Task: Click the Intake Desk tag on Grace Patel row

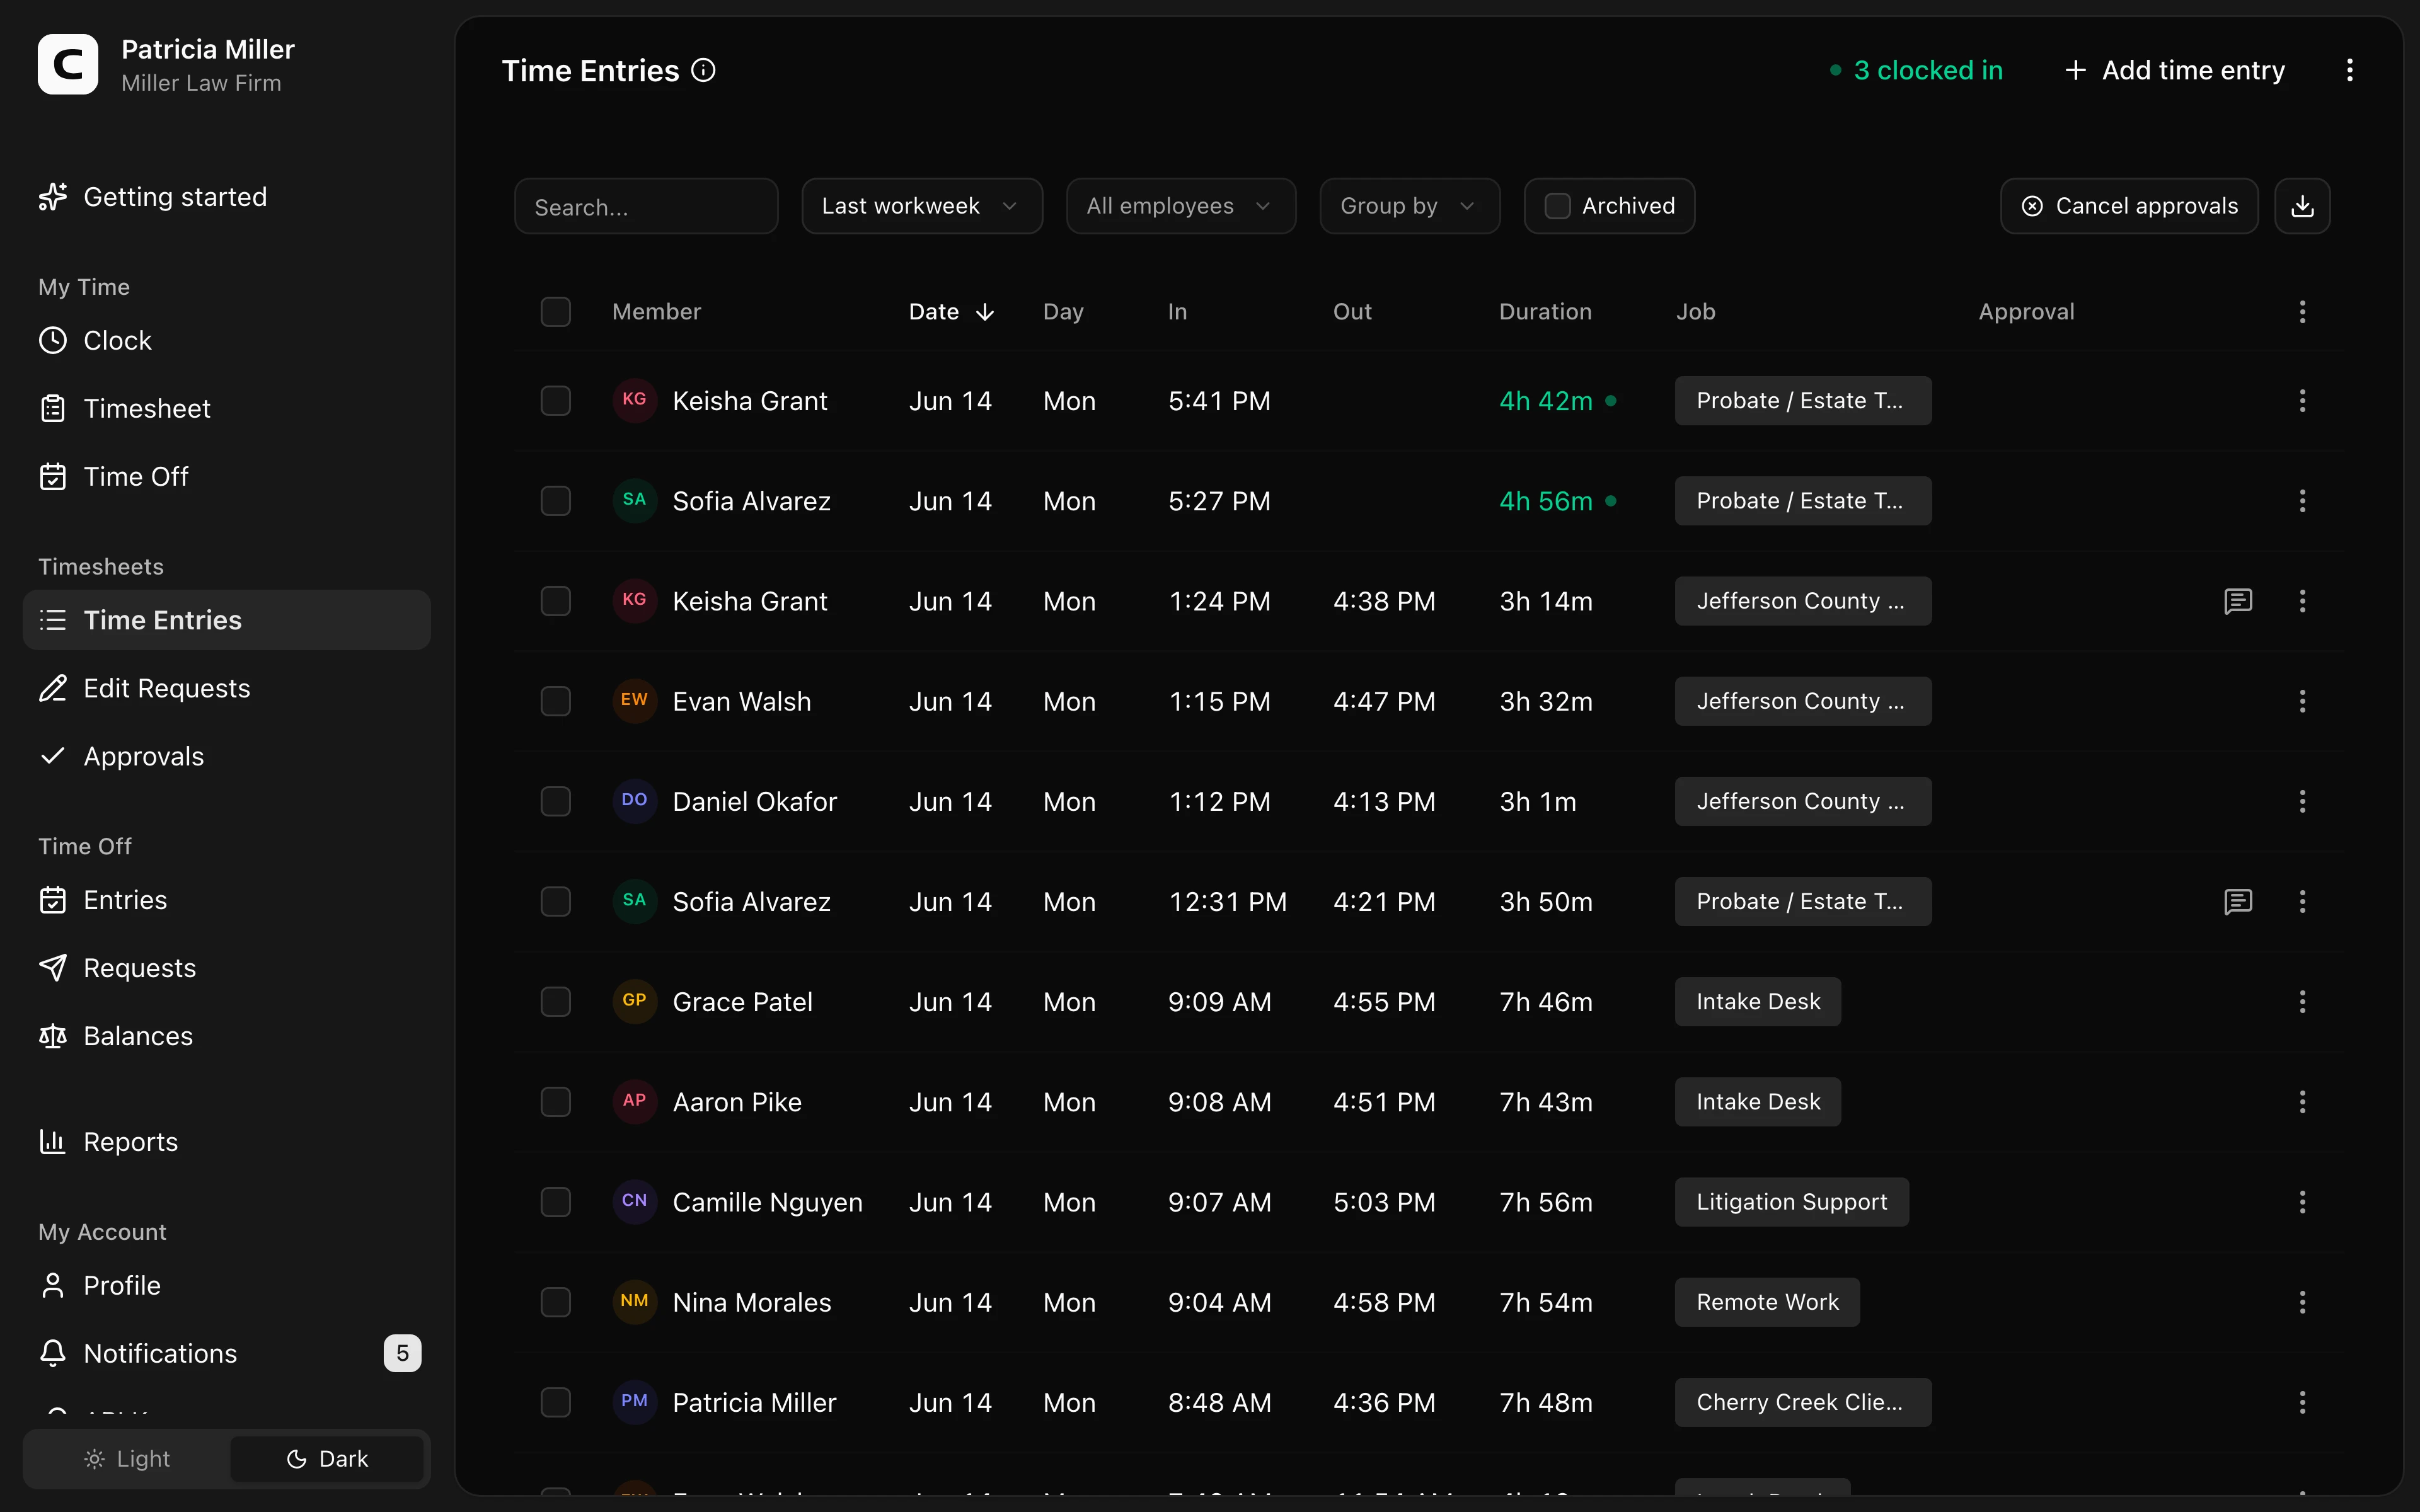Action: click(1758, 1002)
